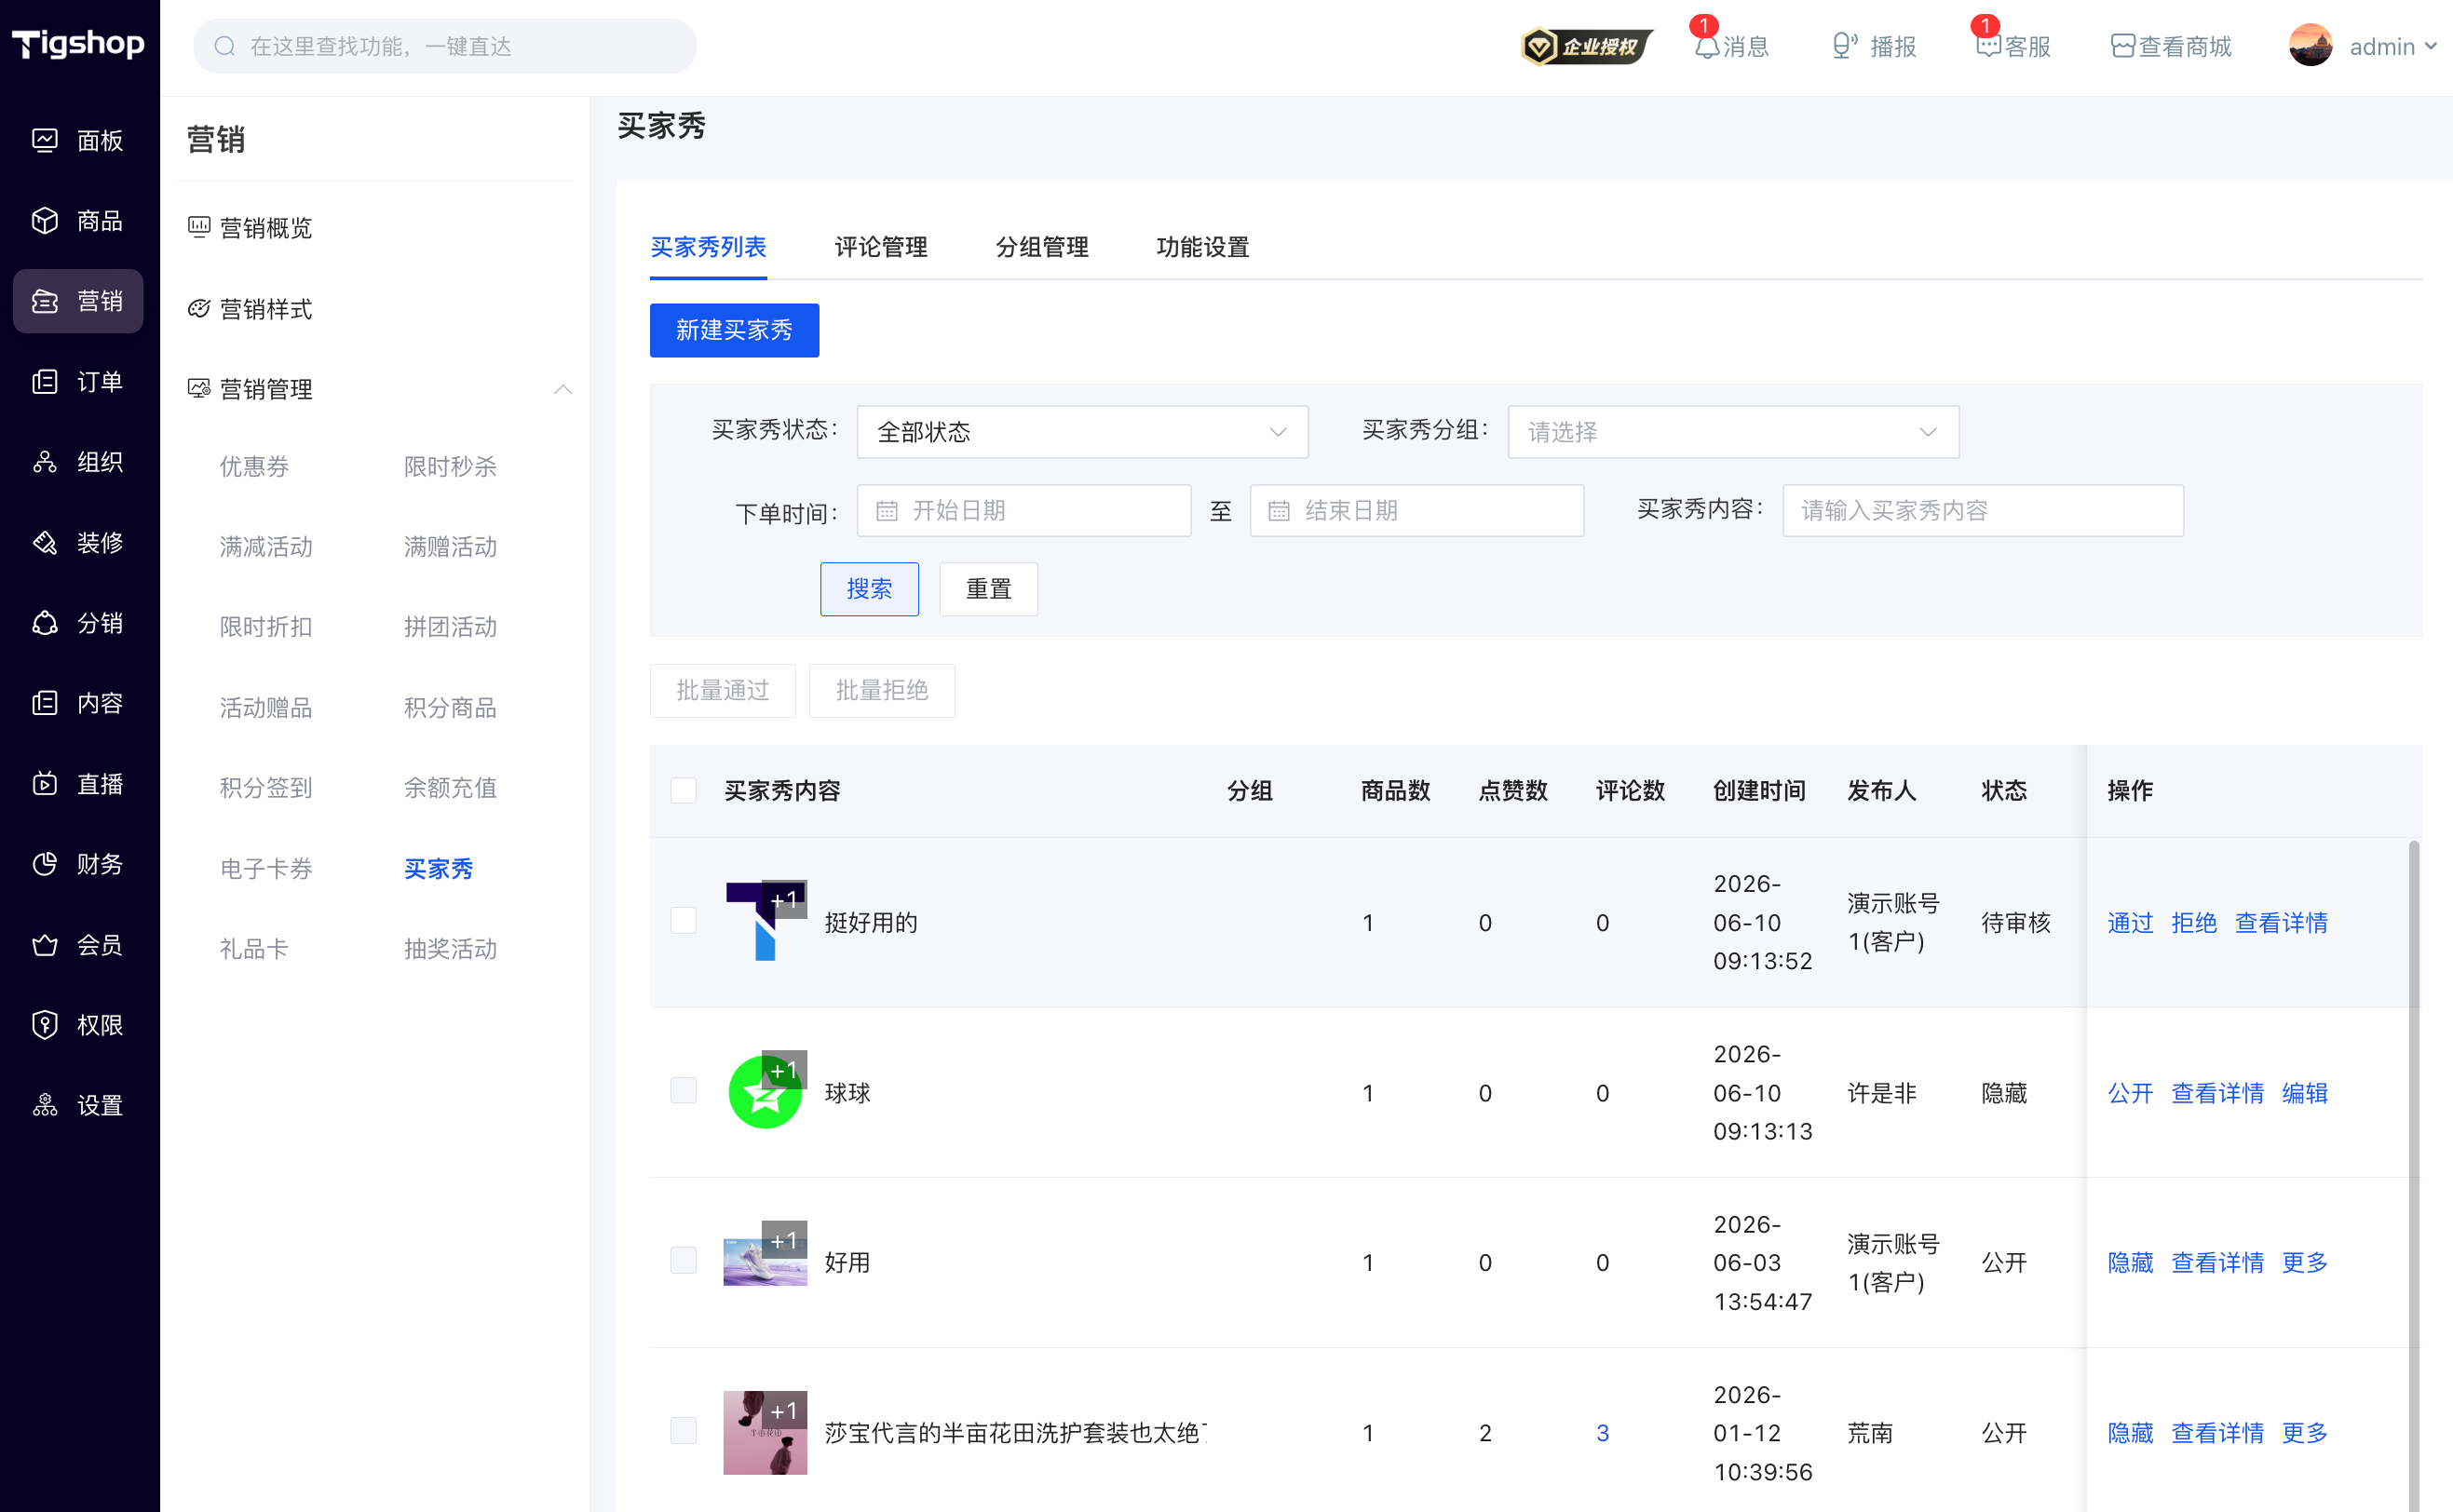The height and width of the screenshot is (1512, 2453).
Task: Open the 买家秀状态 dropdown
Action: click(x=1082, y=432)
